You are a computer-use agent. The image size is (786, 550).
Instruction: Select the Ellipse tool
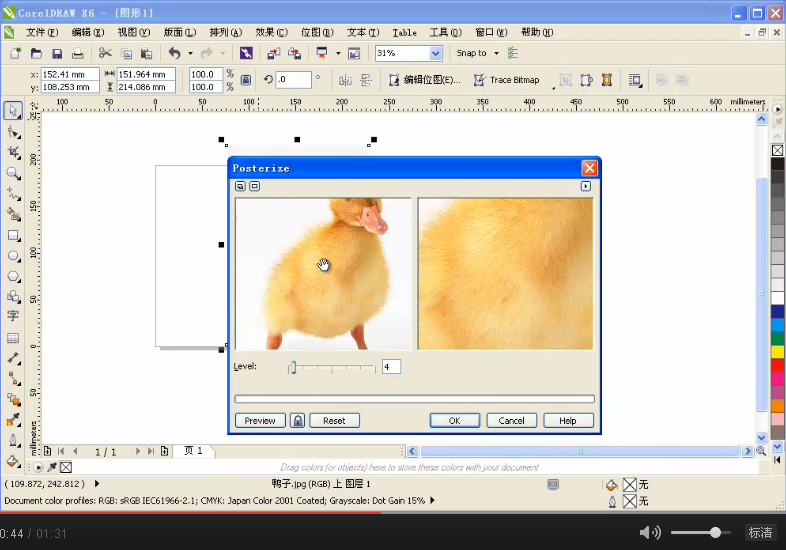pos(13,256)
